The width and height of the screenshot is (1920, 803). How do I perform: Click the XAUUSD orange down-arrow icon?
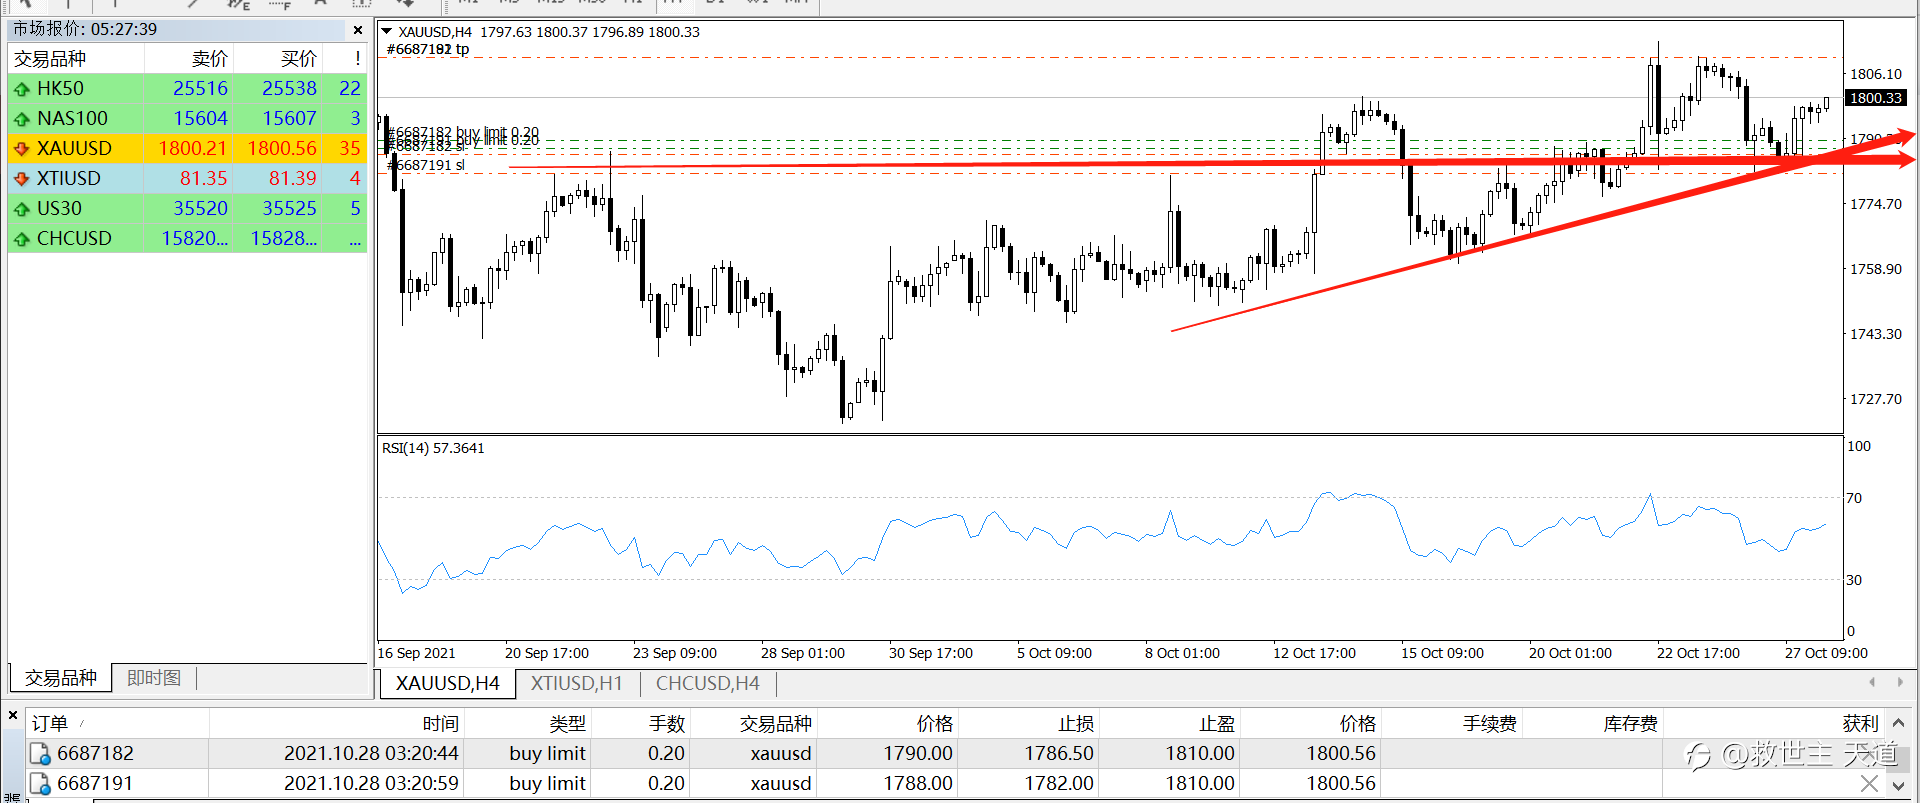pyautogui.click(x=21, y=149)
